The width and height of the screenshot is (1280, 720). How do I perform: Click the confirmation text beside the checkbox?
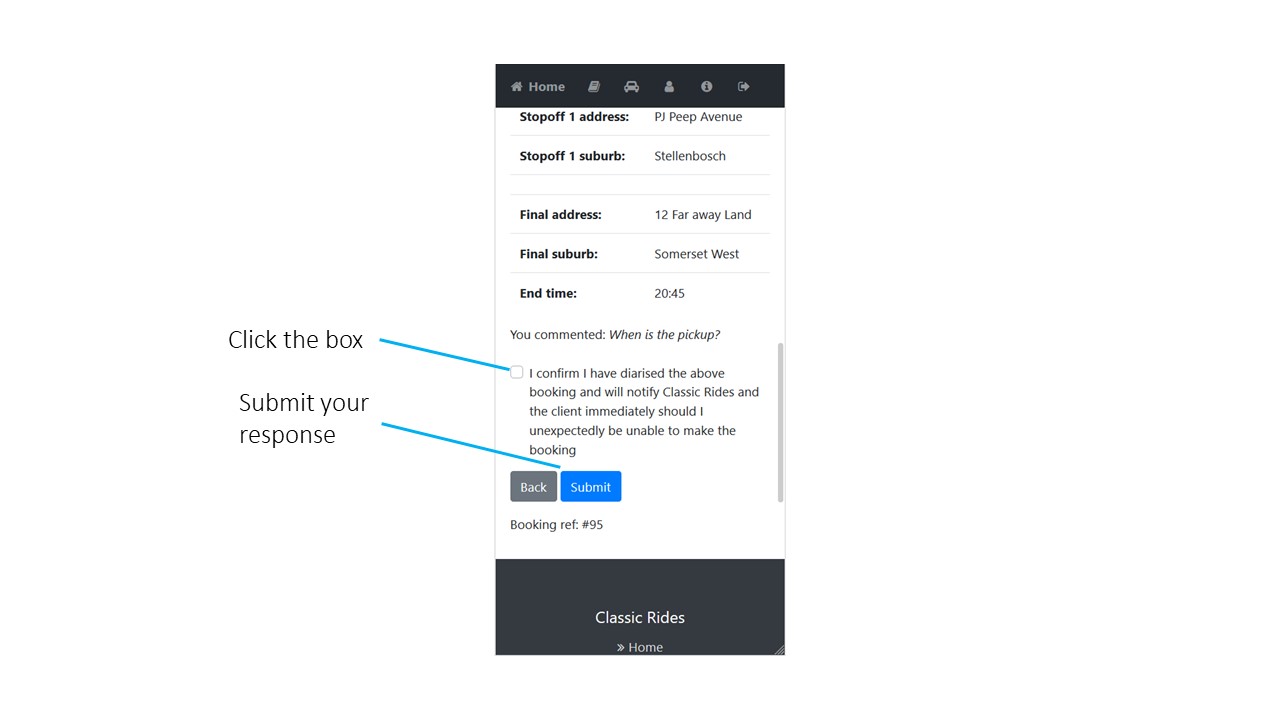coord(644,411)
